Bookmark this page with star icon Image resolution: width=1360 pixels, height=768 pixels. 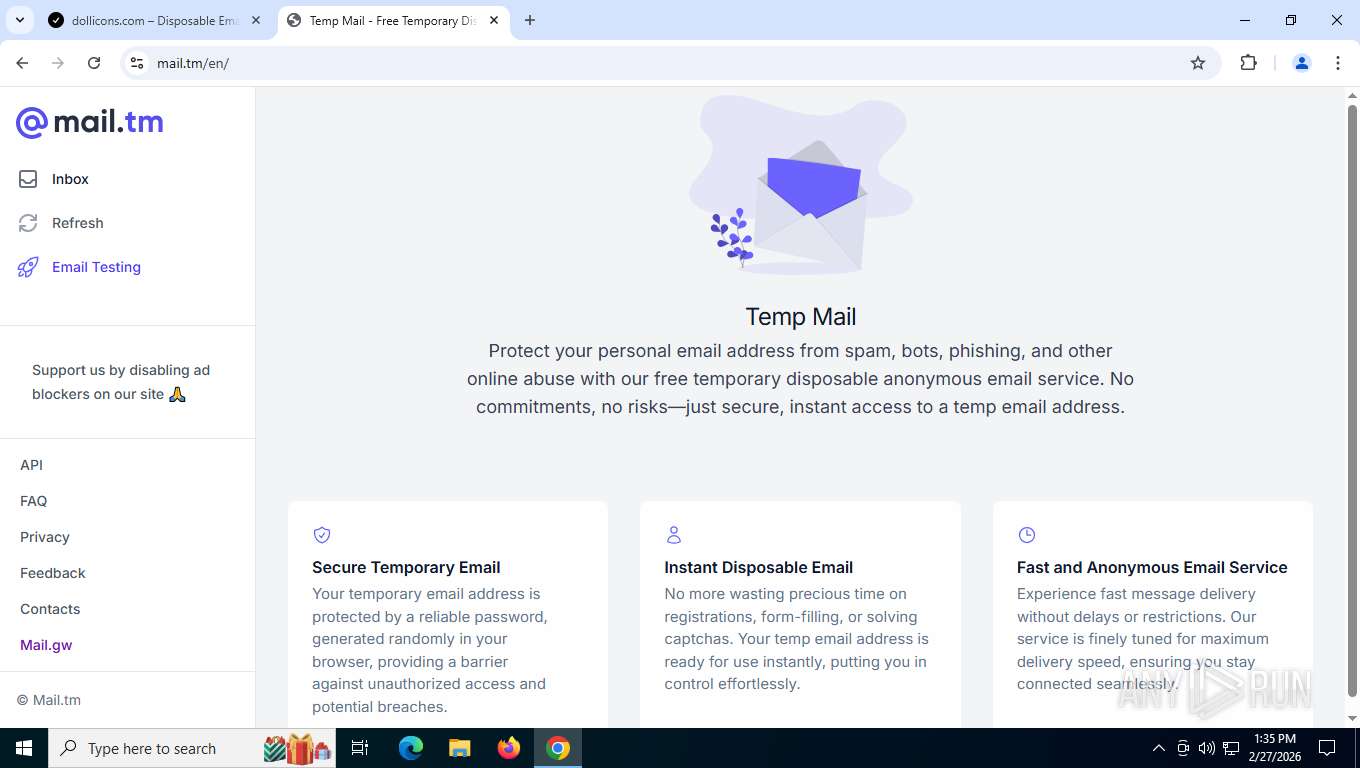coord(1198,63)
